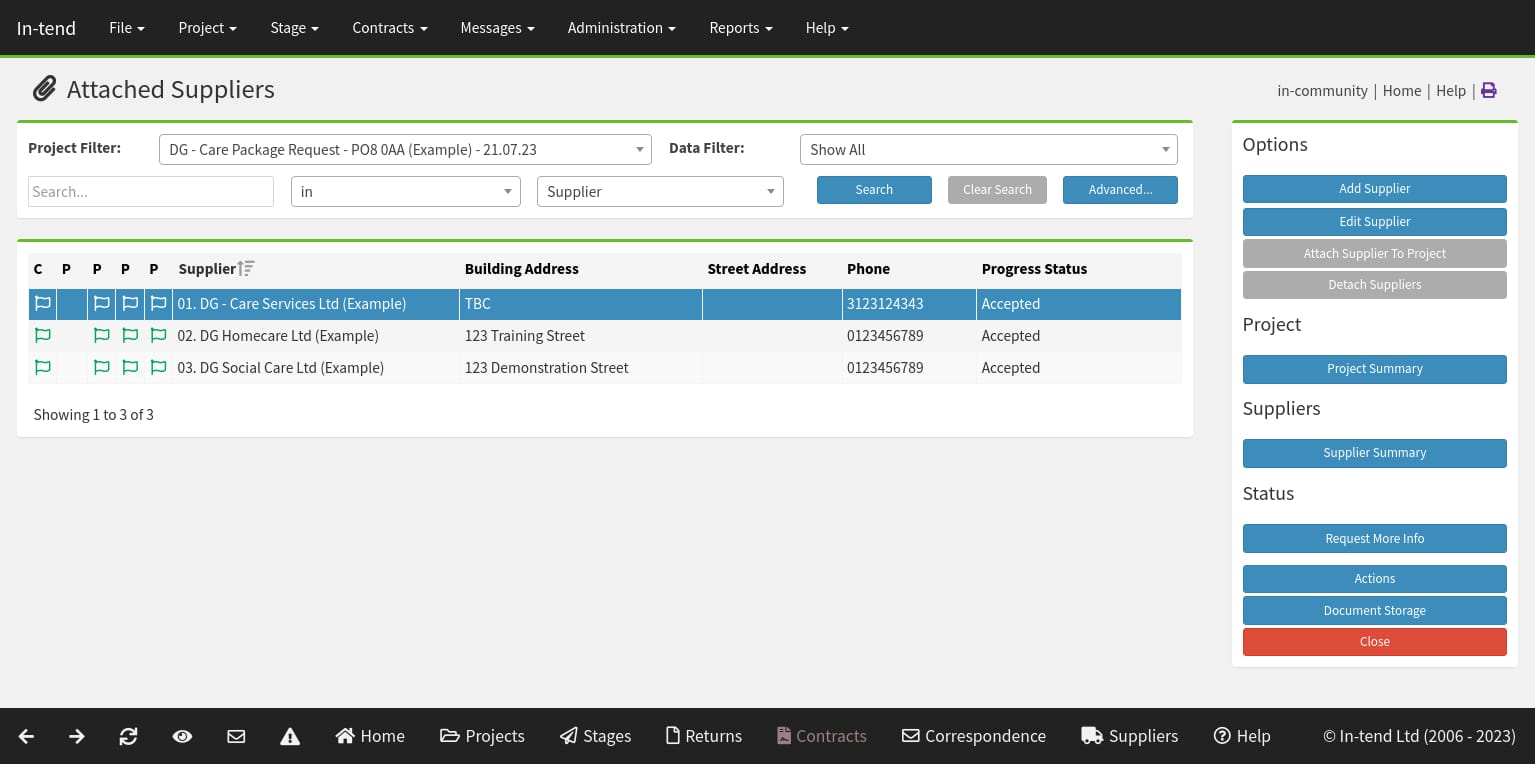Click the forward navigation arrow icon
The width and height of the screenshot is (1535, 764).
pyautogui.click(x=77, y=736)
